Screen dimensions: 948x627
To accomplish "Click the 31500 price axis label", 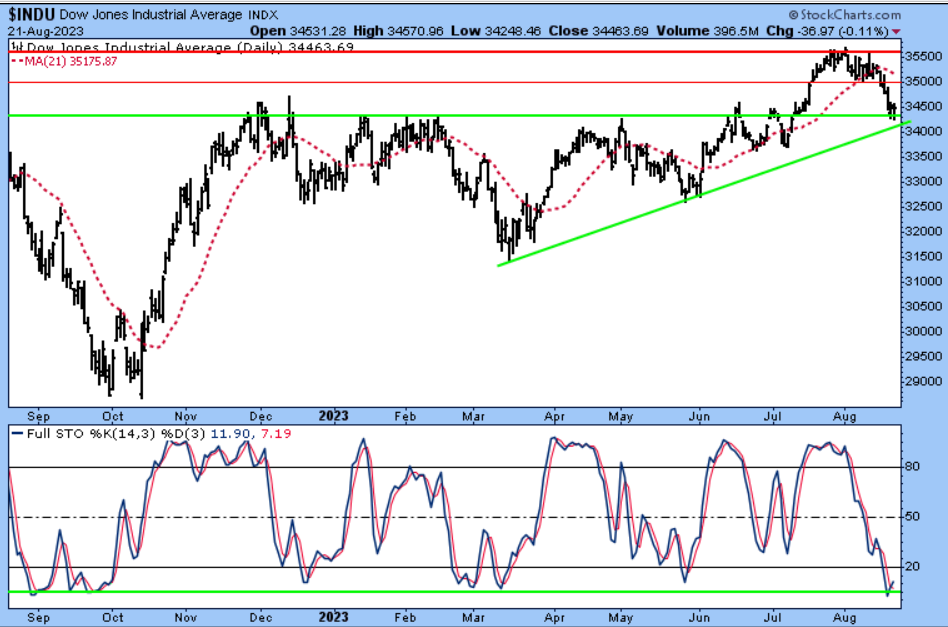I will point(923,256).
